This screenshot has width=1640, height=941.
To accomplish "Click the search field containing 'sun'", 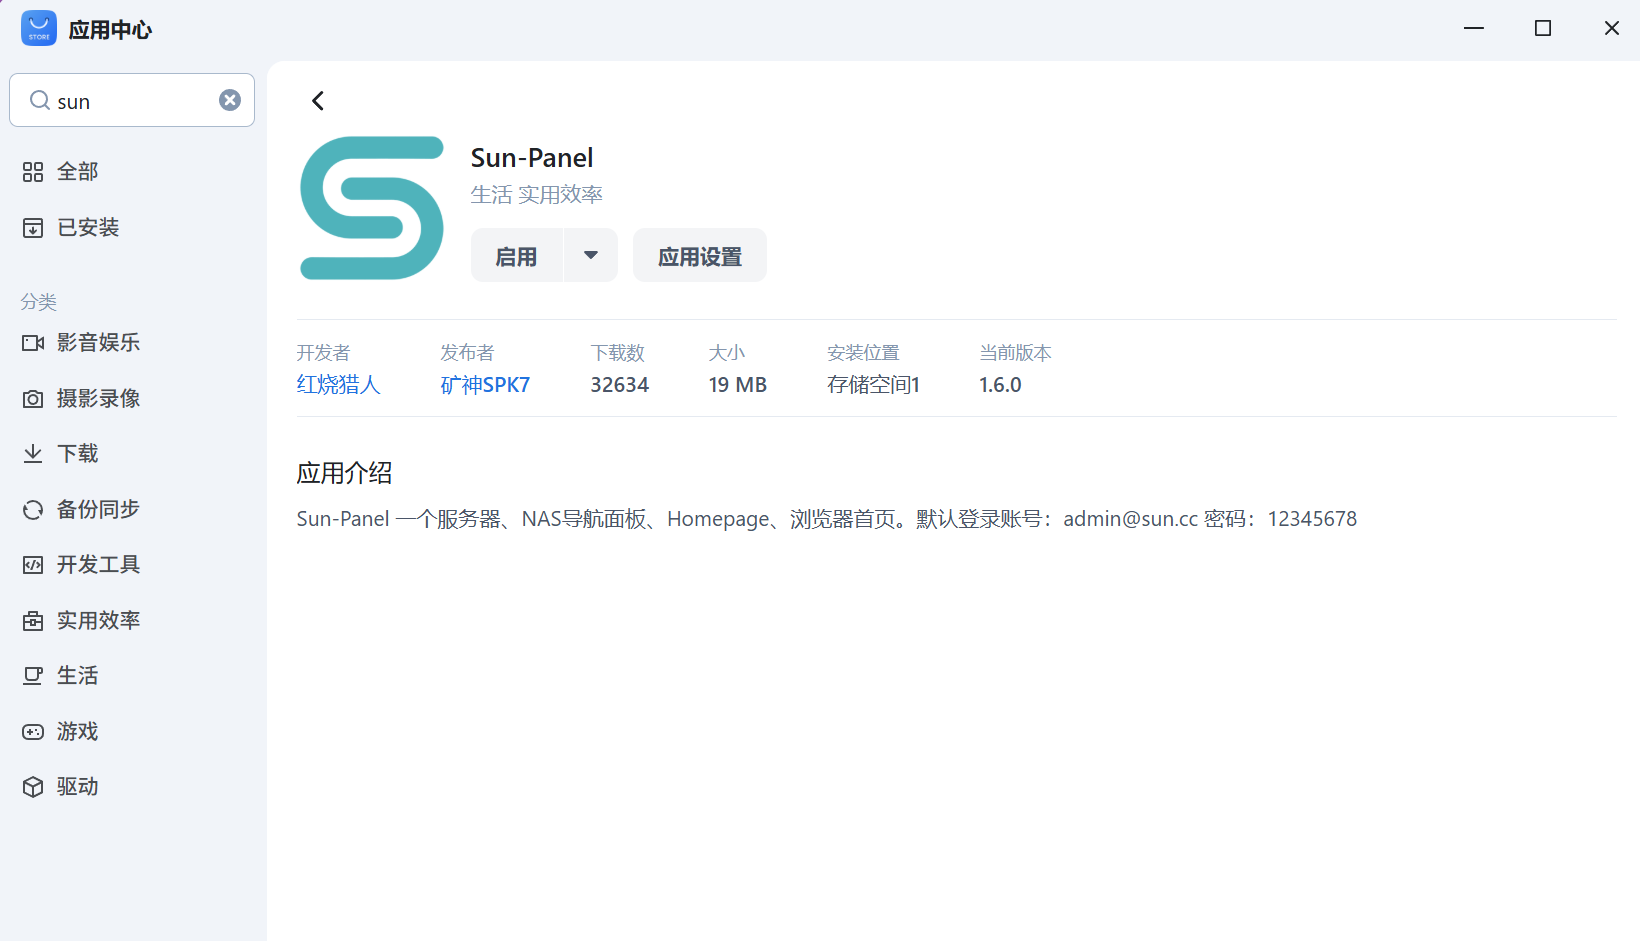I will (x=132, y=100).
